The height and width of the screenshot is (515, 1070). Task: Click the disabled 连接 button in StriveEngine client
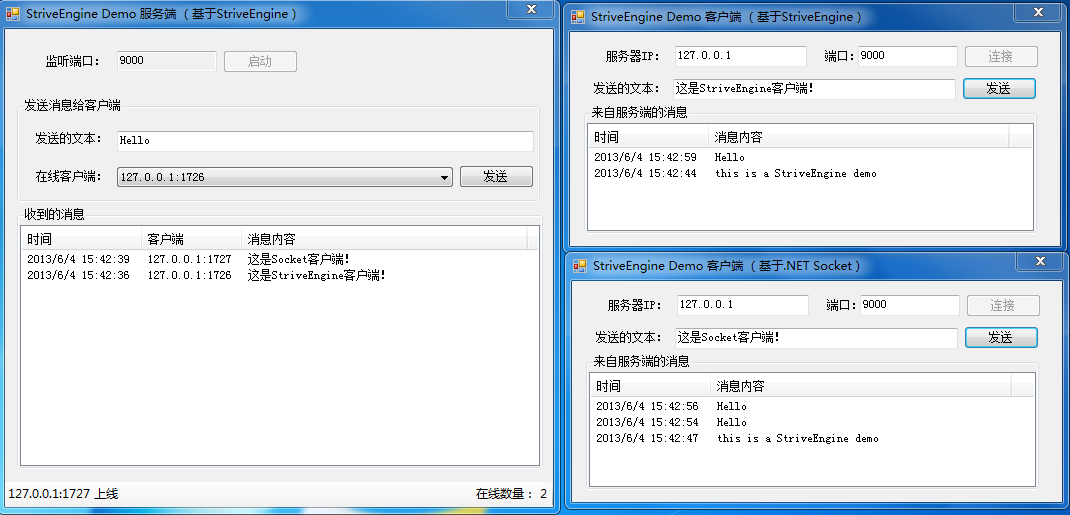(x=1001, y=57)
